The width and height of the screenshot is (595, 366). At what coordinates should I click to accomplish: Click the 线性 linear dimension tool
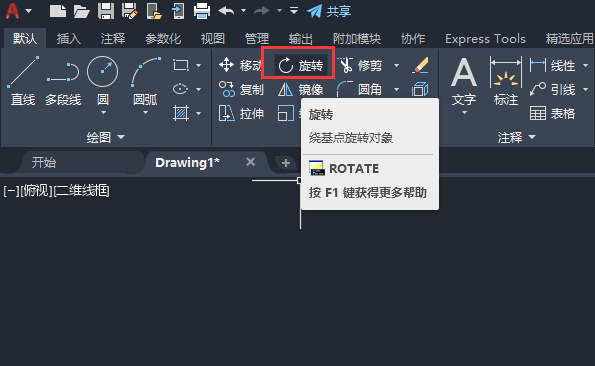coord(553,66)
